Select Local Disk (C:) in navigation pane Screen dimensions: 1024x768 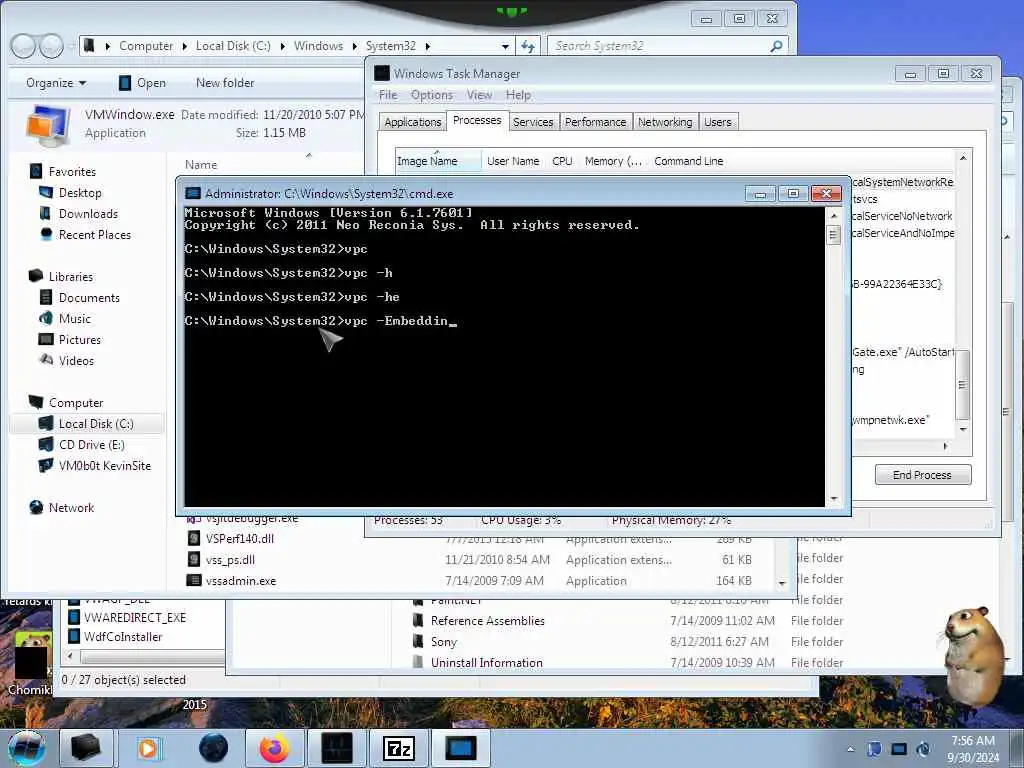[87, 423]
